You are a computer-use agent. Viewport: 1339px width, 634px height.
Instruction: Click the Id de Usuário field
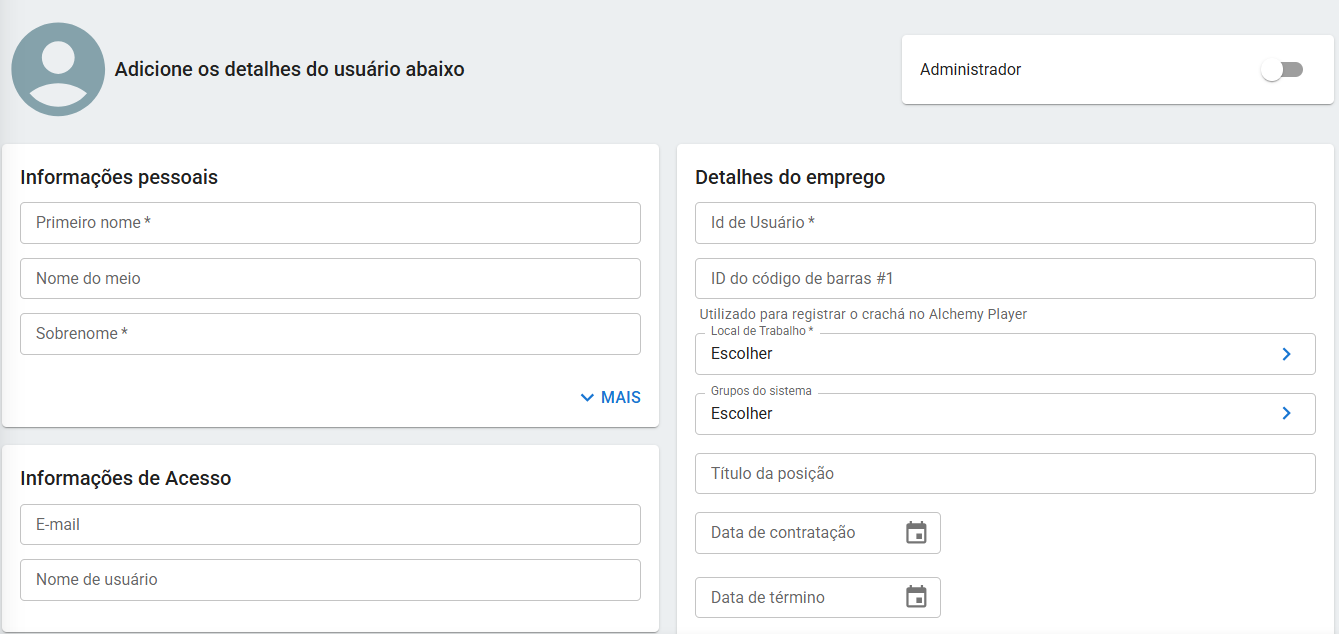tap(1005, 223)
